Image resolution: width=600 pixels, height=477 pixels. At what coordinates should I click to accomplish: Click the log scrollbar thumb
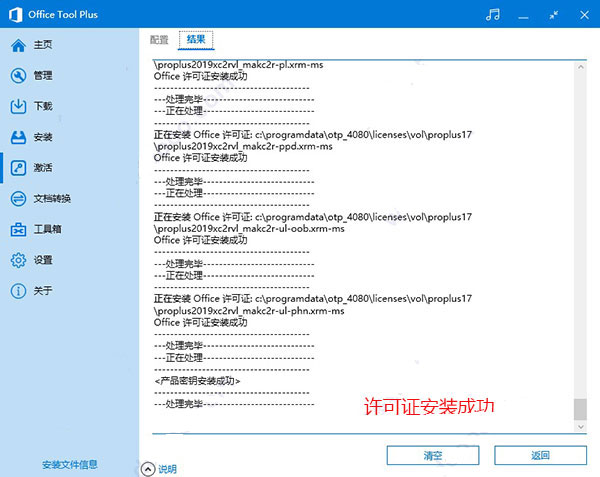pyautogui.click(x=580, y=409)
